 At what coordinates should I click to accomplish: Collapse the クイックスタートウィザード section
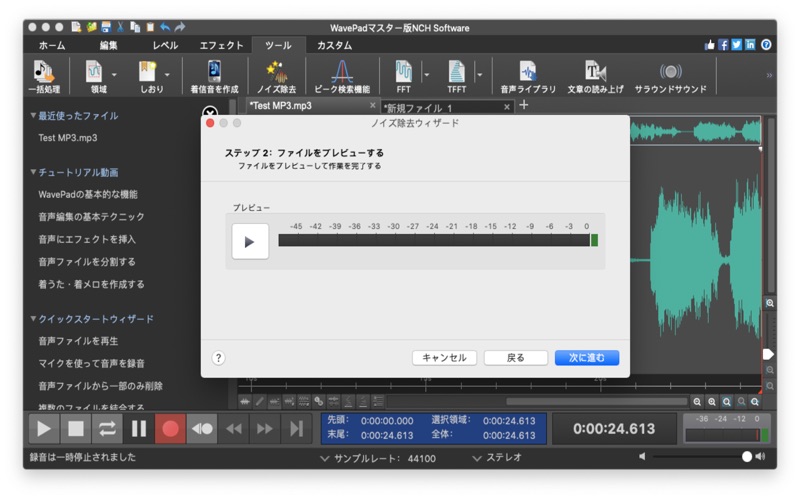(x=34, y=319)
